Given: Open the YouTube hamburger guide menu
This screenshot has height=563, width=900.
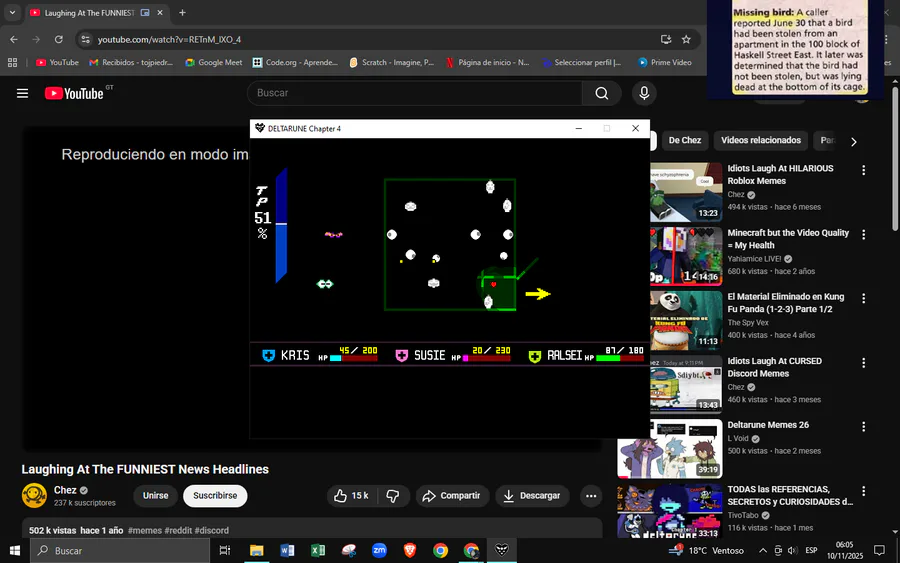Looking at the screenshot, I should coord(22,93).
